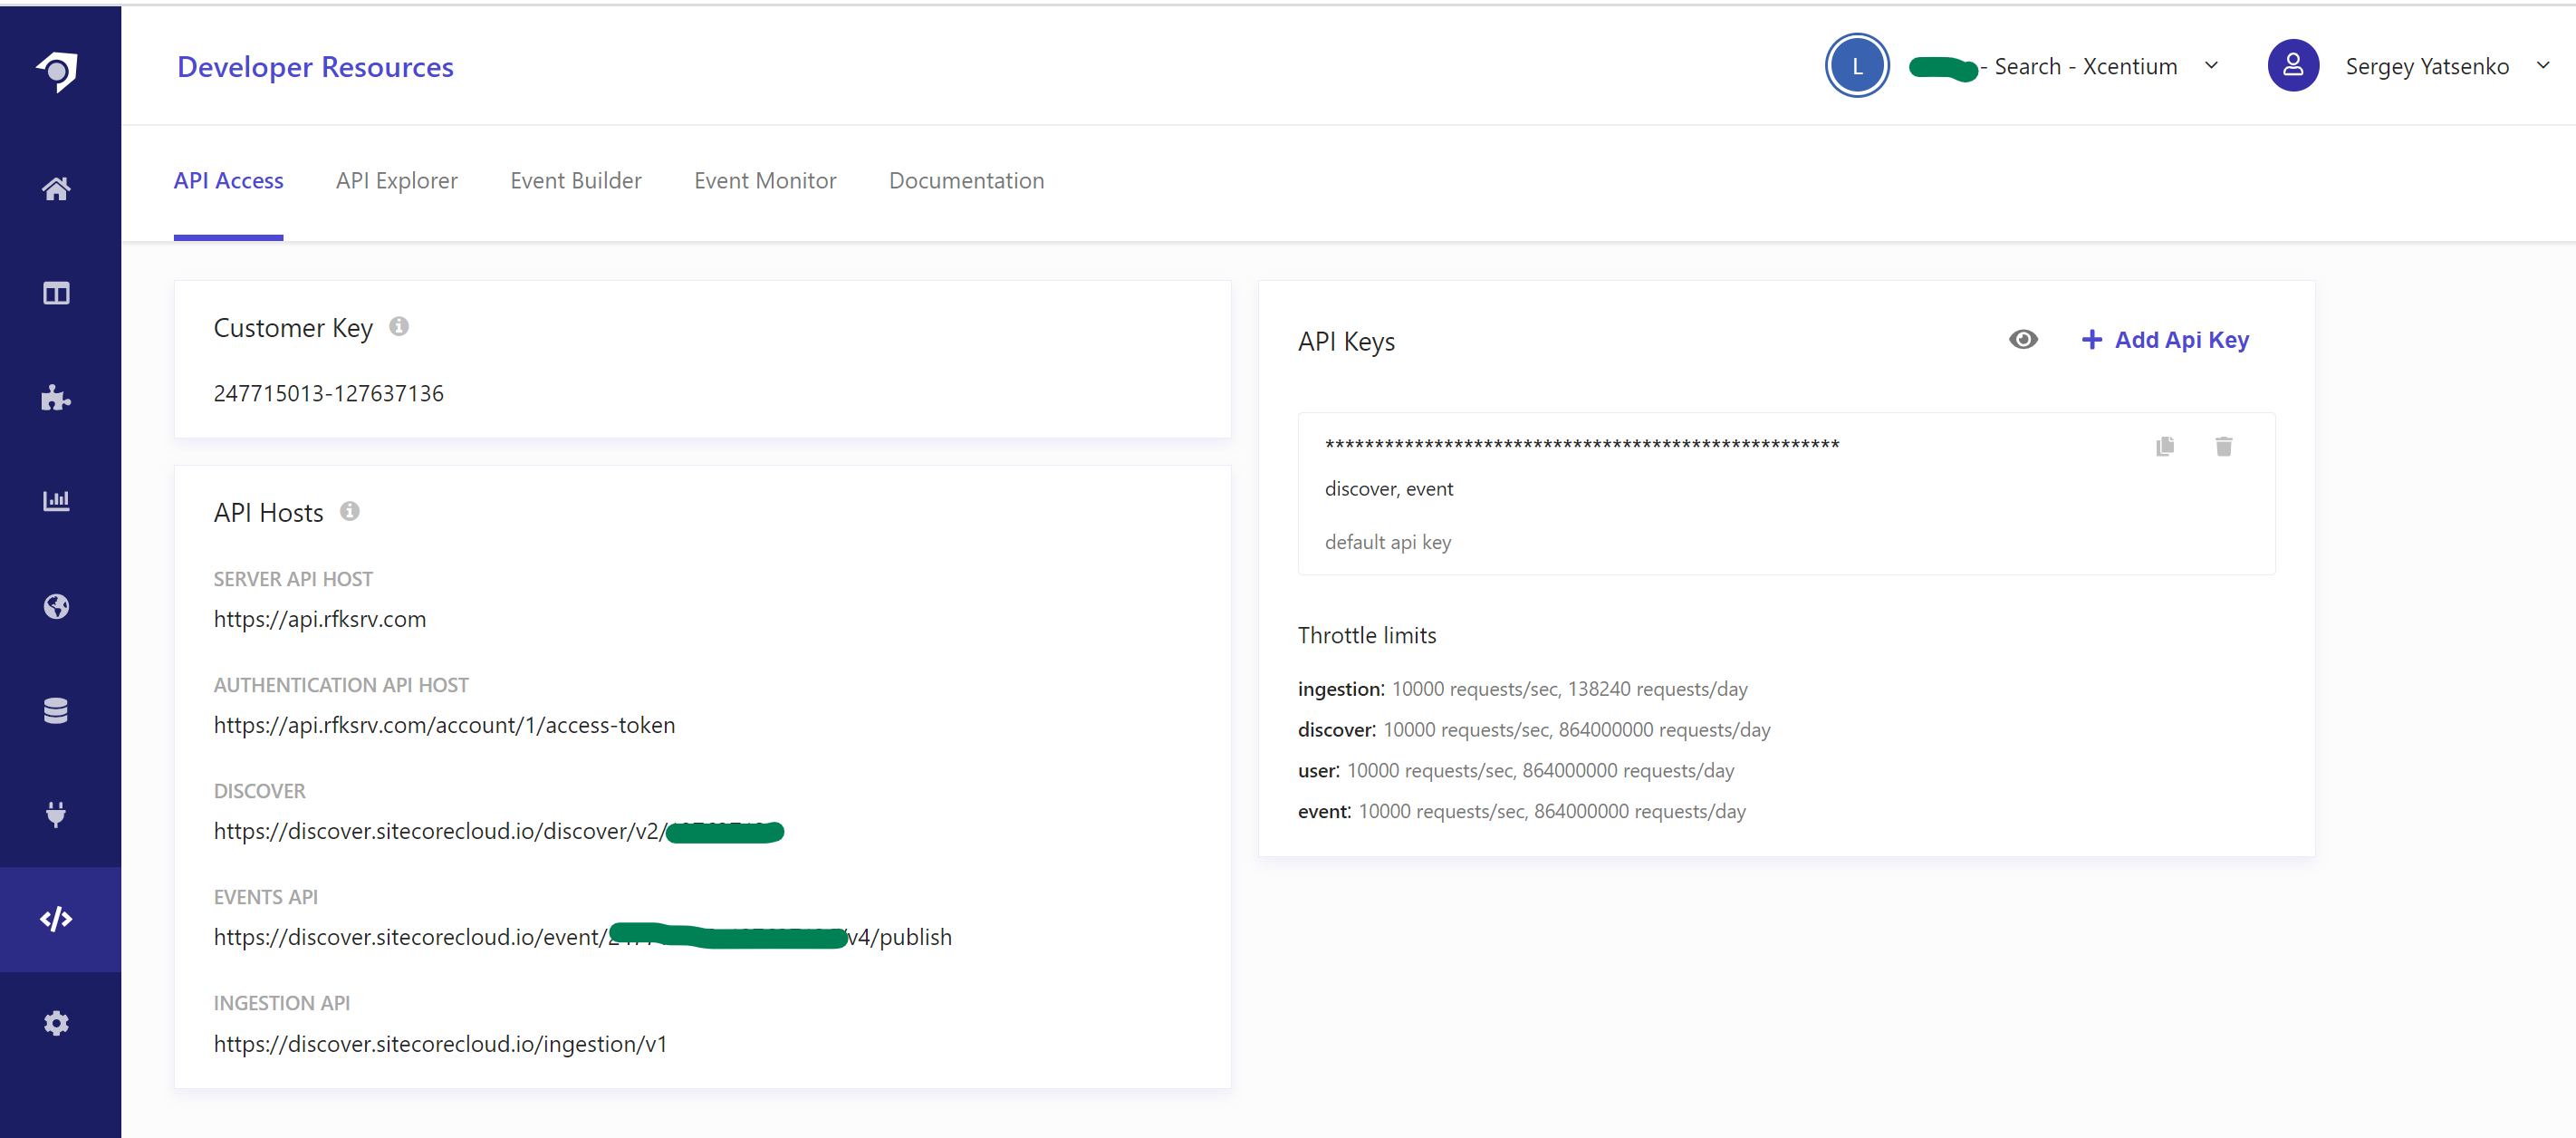The width and height of the screenshot is (2576, 1138).
Task: Open the puzzle piece icon in sidebar
Action: (56, 398)
